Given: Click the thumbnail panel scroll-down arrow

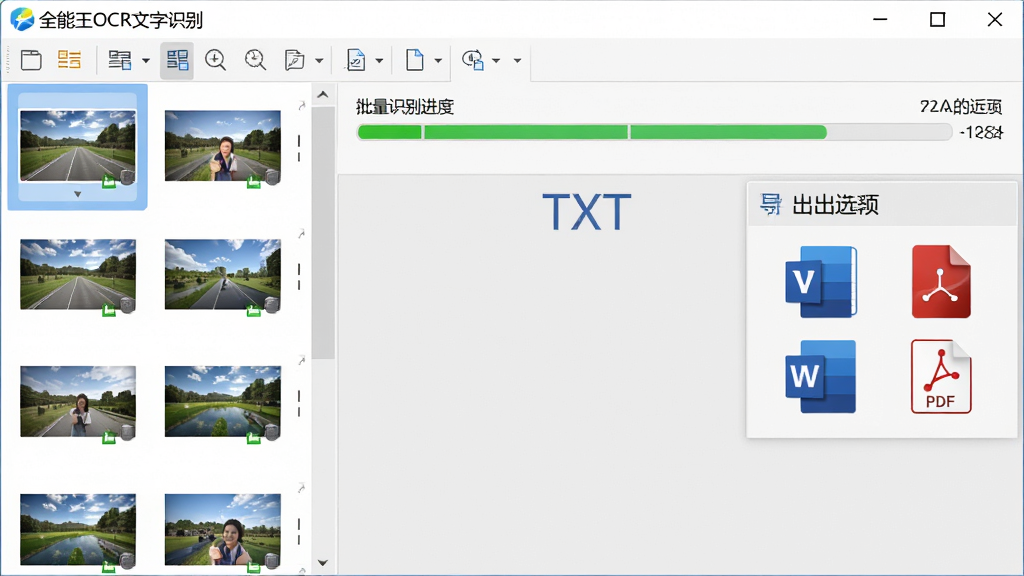Looking at the screenshot, I should (x=323, y=562).
